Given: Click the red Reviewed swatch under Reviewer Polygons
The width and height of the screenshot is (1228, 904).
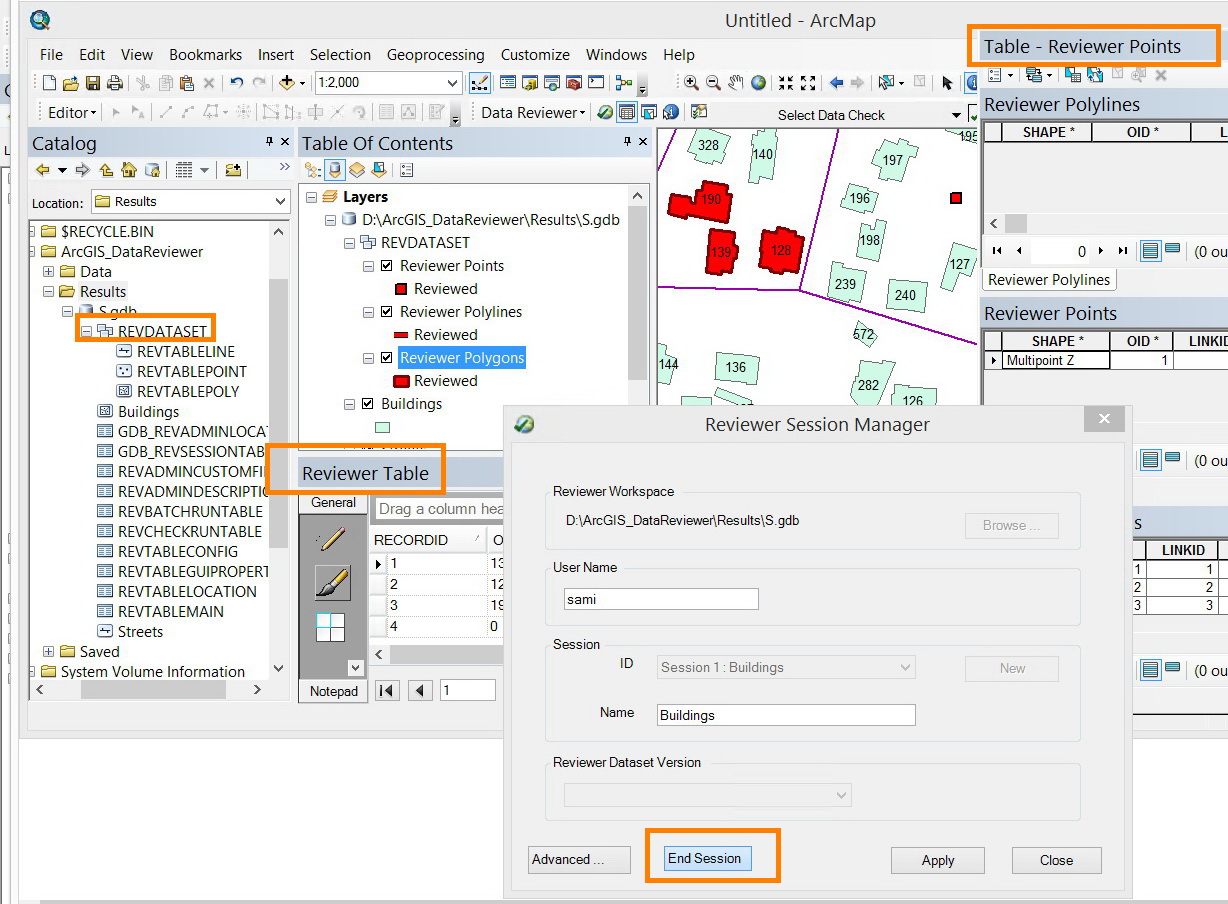Looking at the screenshot, I should pyautogui.click(x=401, y=381).
